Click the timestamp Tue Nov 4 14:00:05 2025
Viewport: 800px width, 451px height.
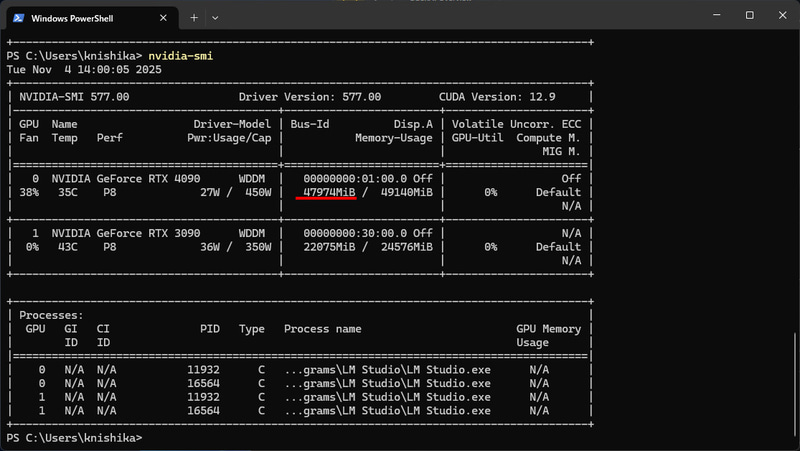[x=84, y=69]
